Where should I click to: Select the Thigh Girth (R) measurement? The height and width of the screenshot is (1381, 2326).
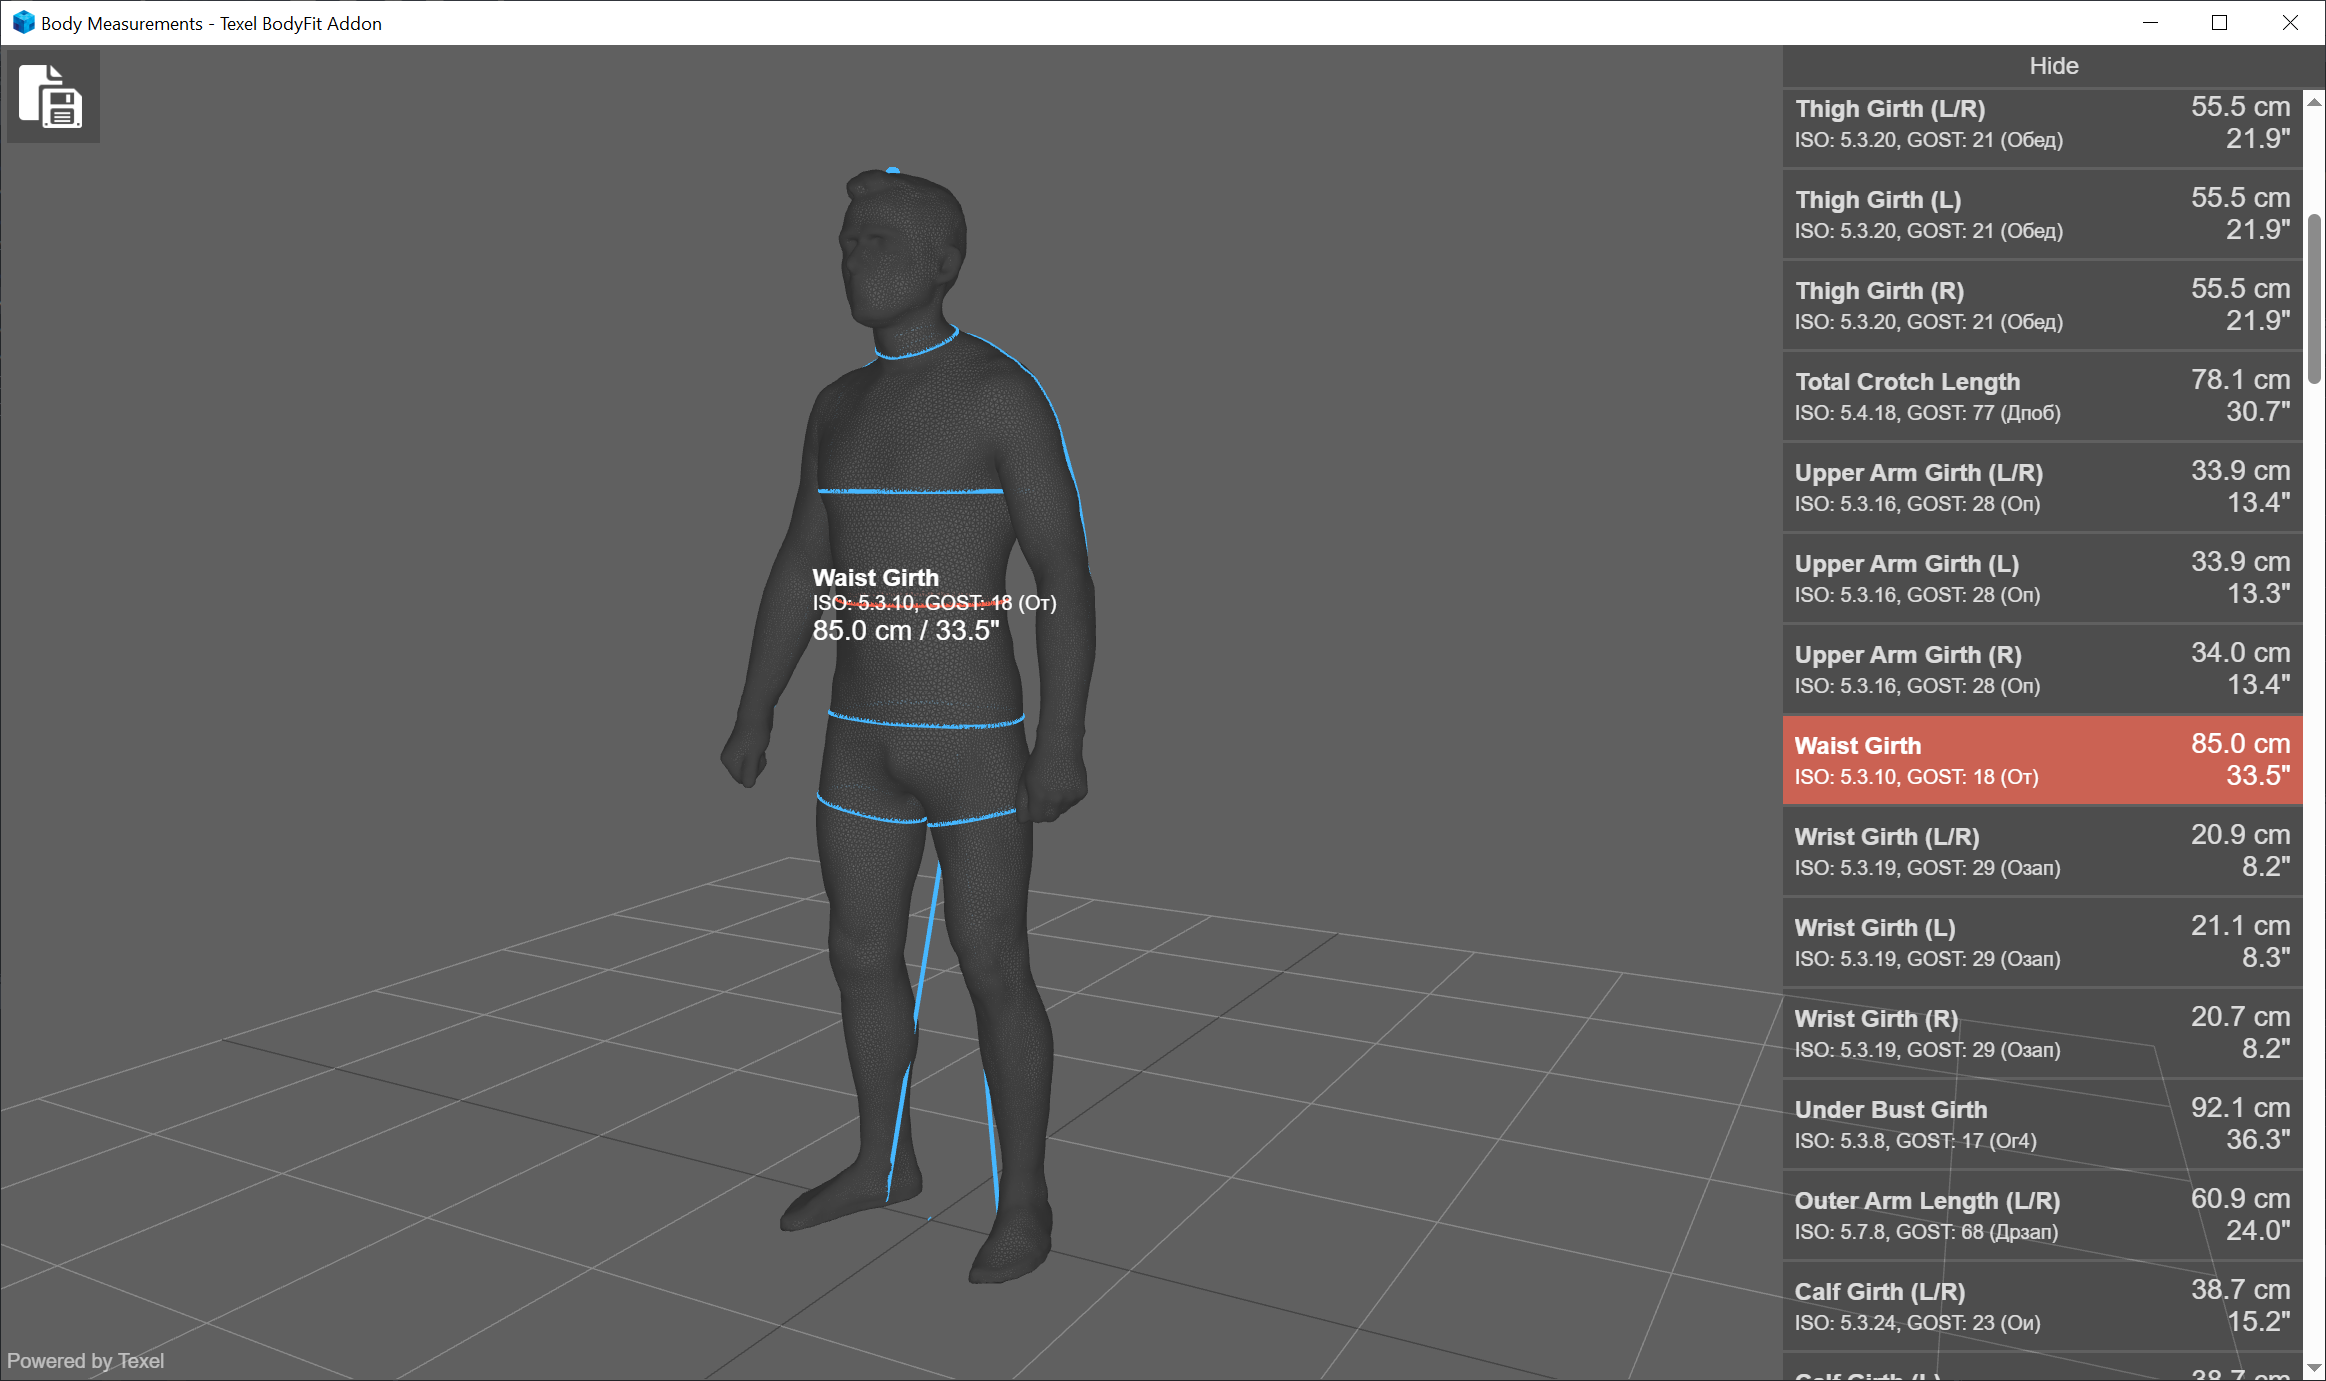[2040, 304]
